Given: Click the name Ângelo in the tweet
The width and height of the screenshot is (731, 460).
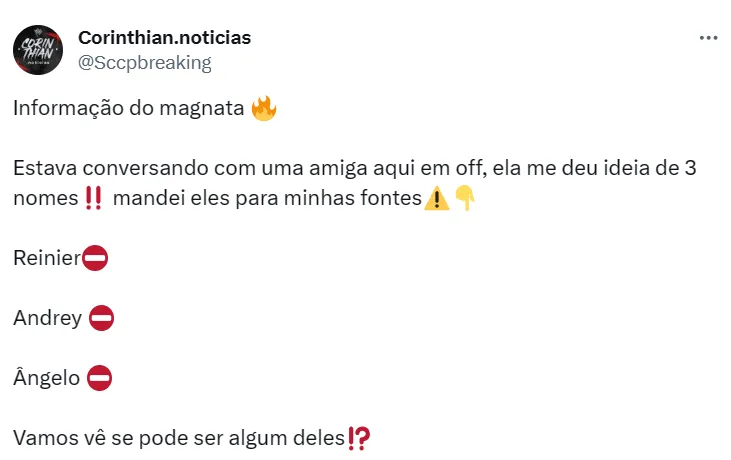Looking at the screenshot, I should click(x=46, y=378).
